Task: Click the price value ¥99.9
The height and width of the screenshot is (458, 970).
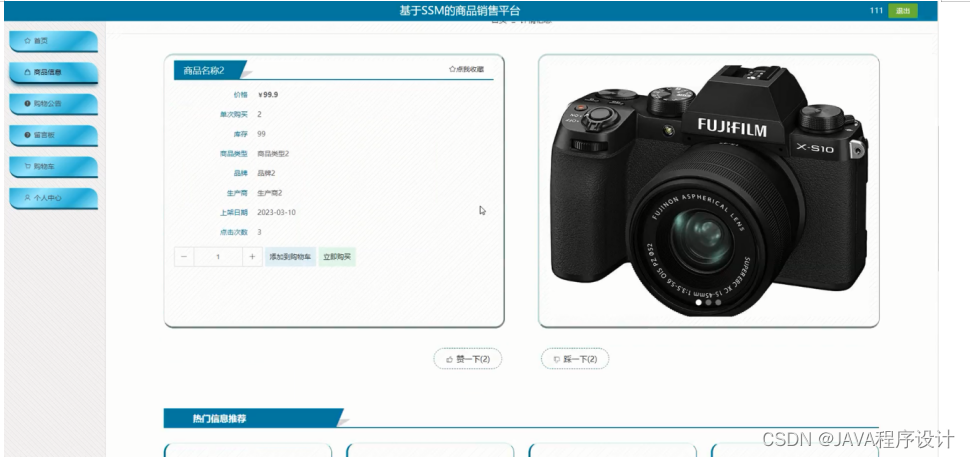Action: pyautogui.click(x=268, y=95)
